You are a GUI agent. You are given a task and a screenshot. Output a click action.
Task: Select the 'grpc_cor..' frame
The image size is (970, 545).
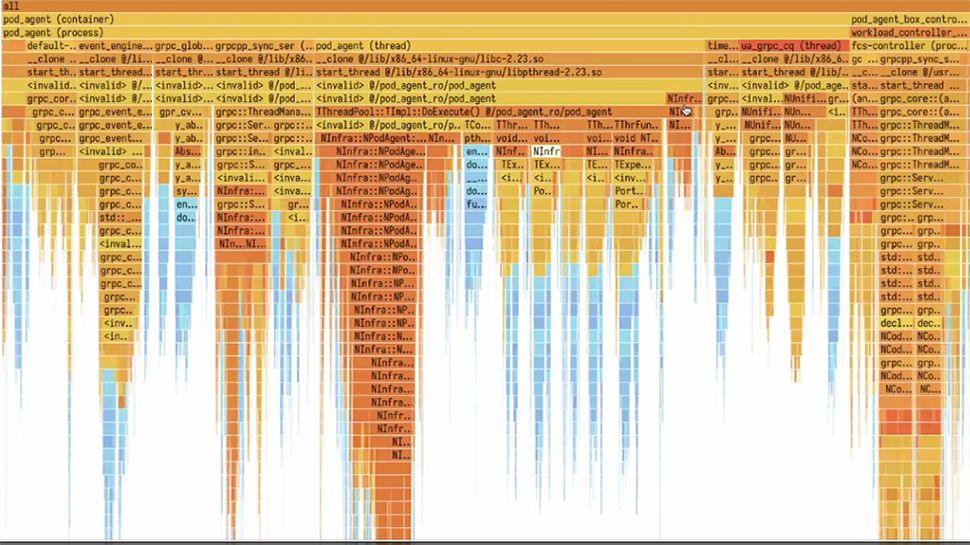(x=51, y=98)
